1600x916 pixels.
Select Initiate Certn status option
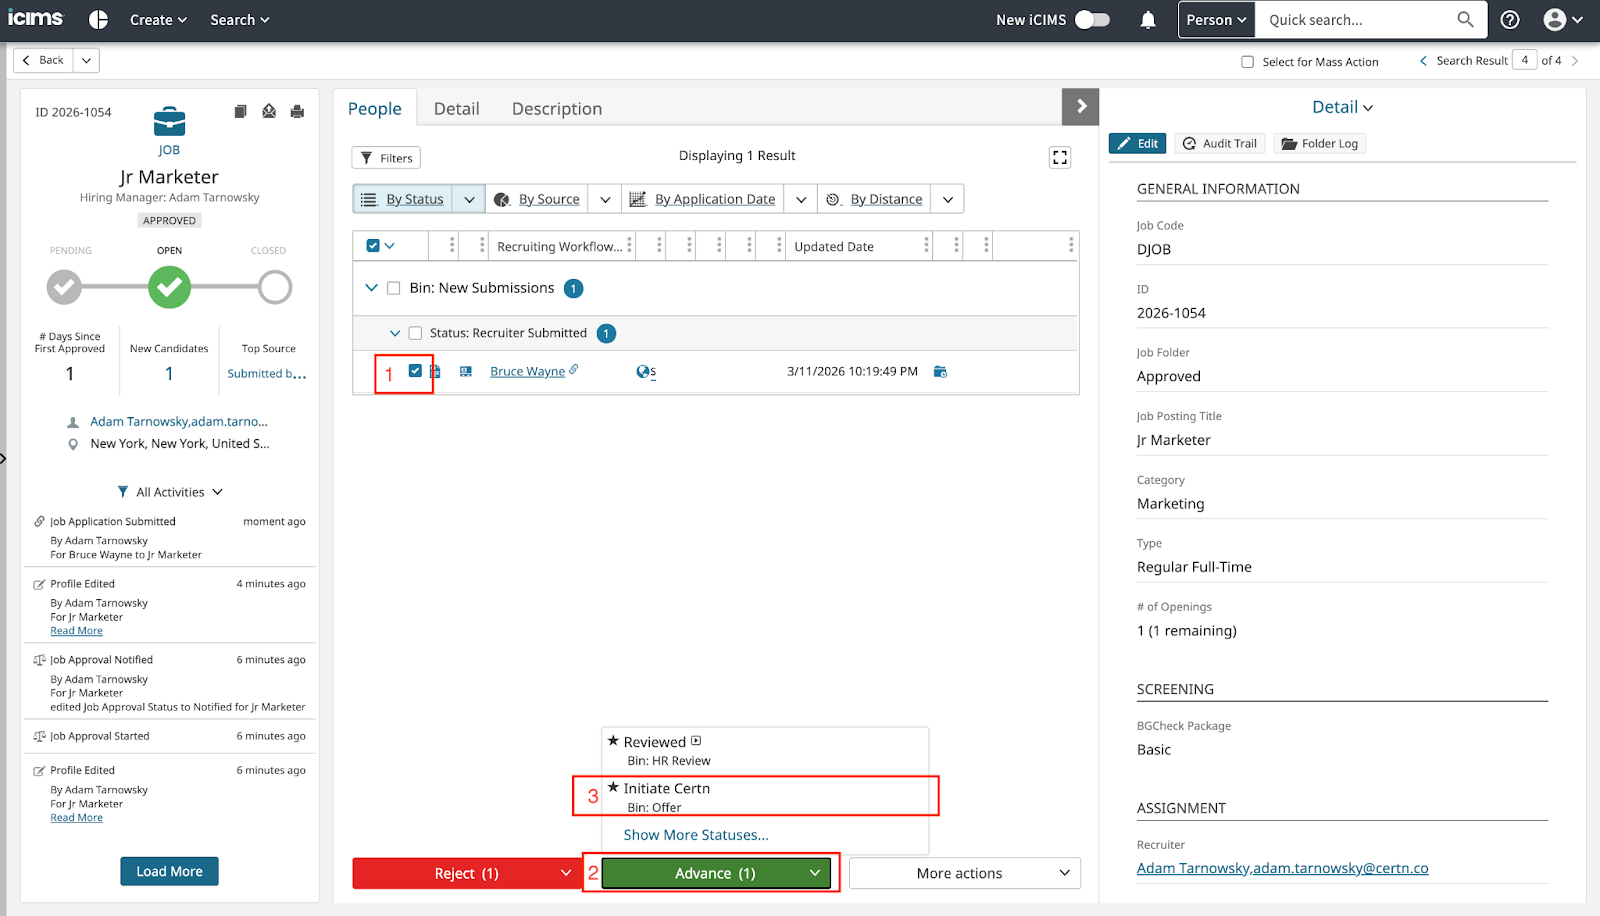tap(666, 789)
